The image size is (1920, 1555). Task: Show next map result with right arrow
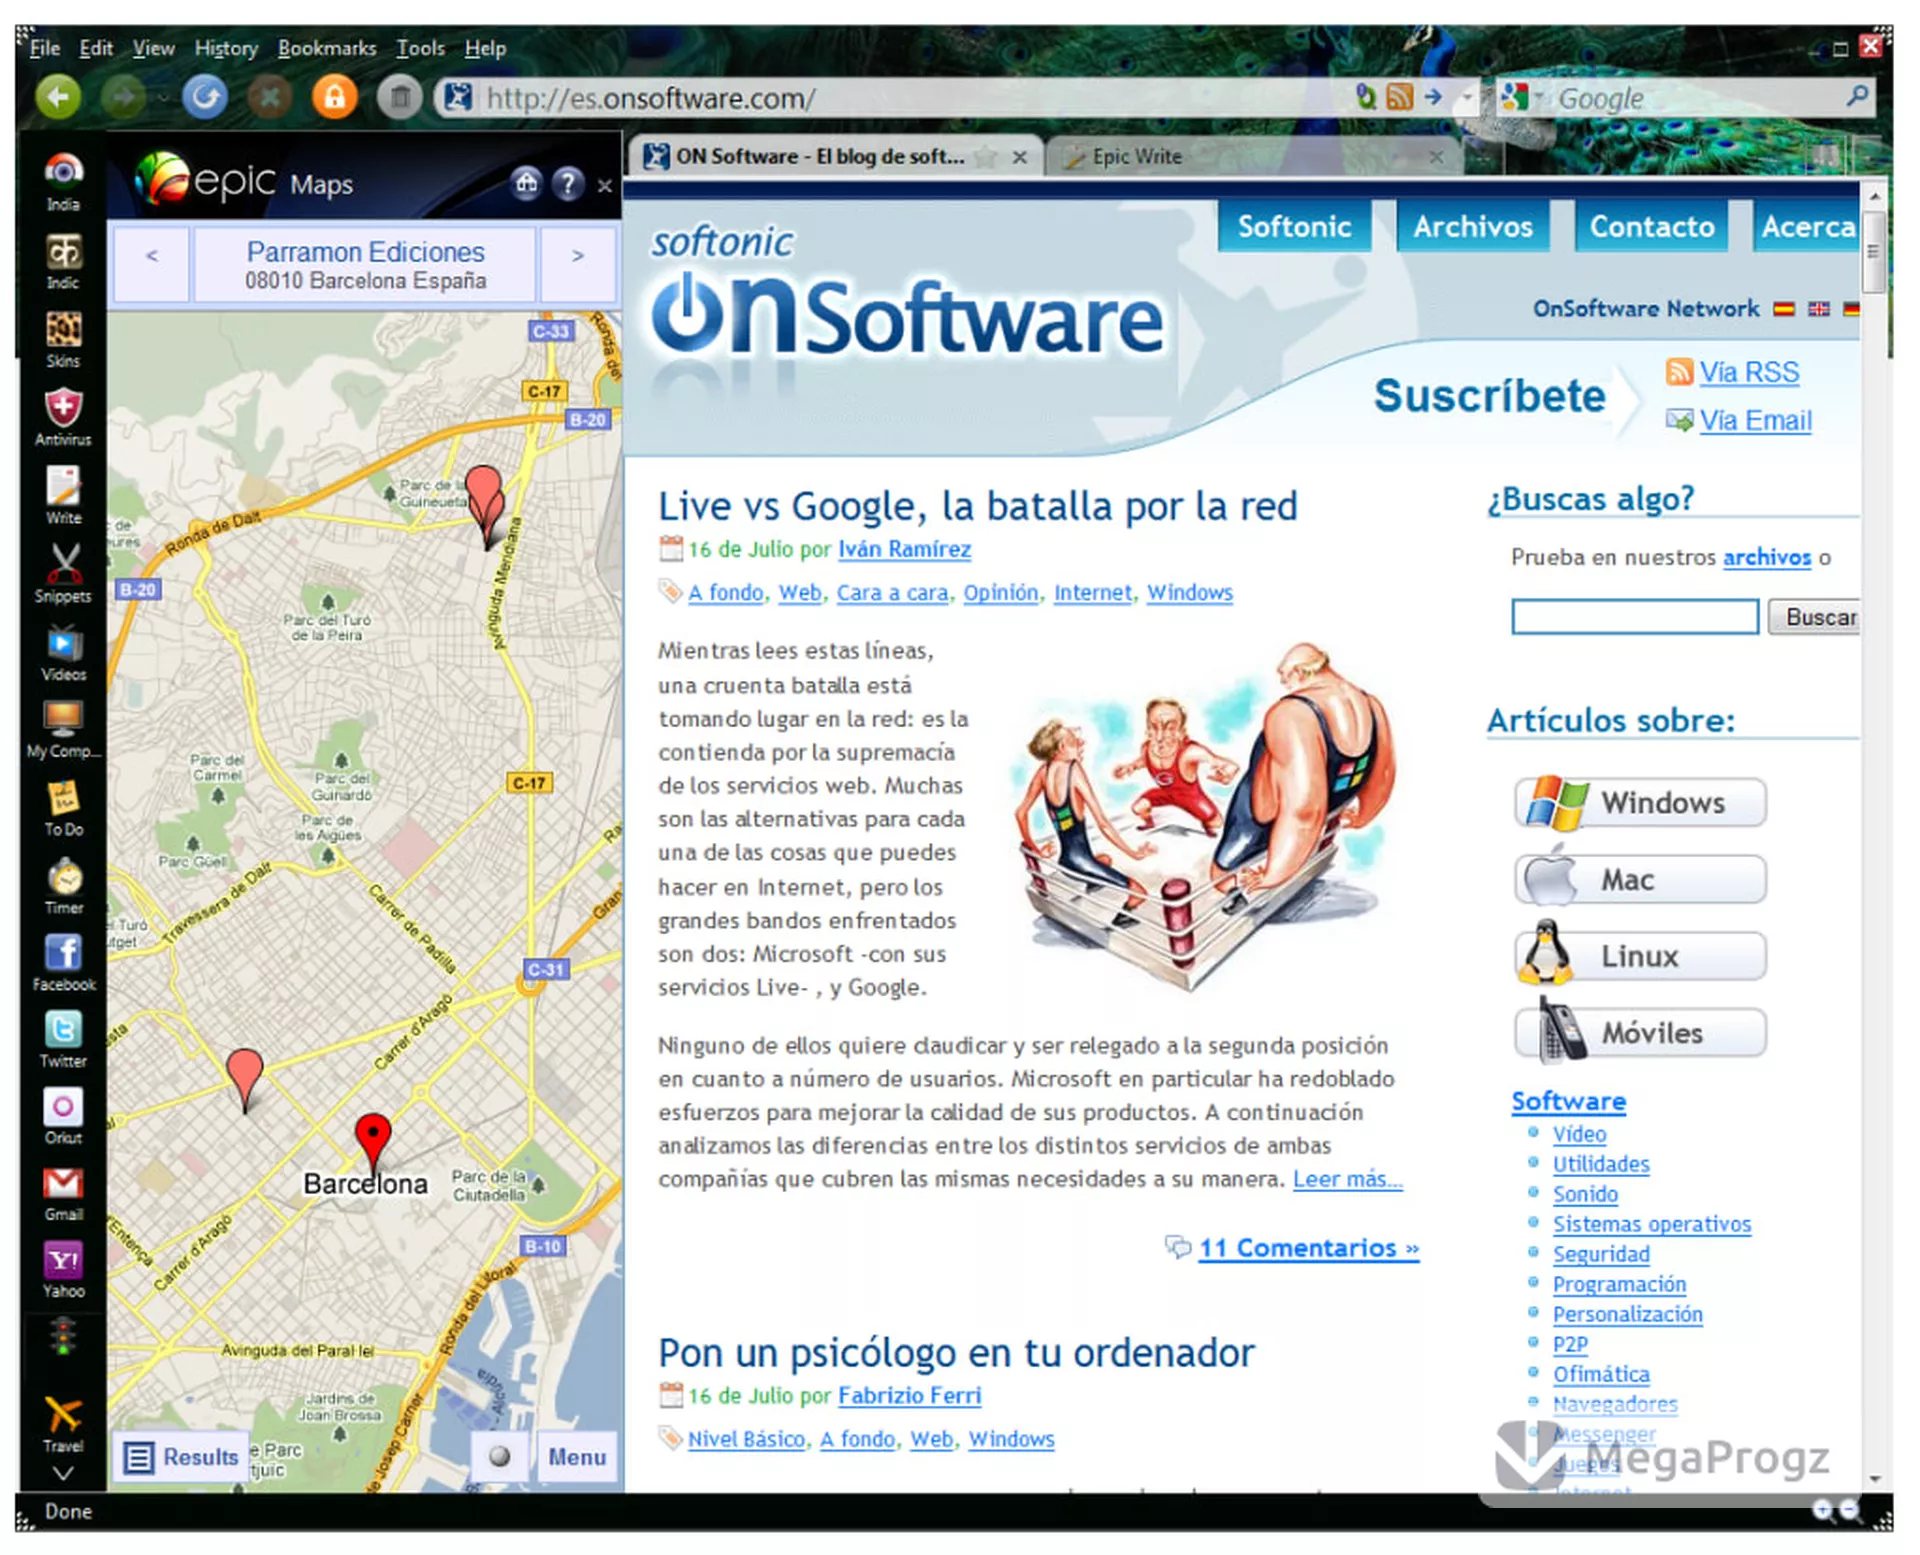(x=578, y=264)
